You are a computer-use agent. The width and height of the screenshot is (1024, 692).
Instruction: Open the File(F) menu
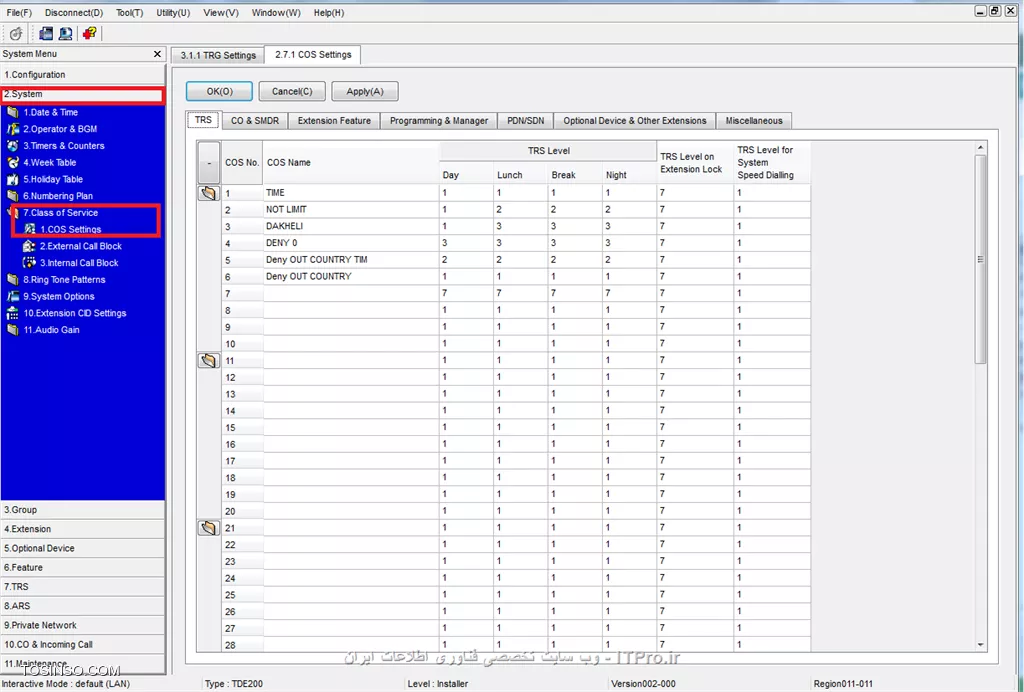click(x=19, y=12)
